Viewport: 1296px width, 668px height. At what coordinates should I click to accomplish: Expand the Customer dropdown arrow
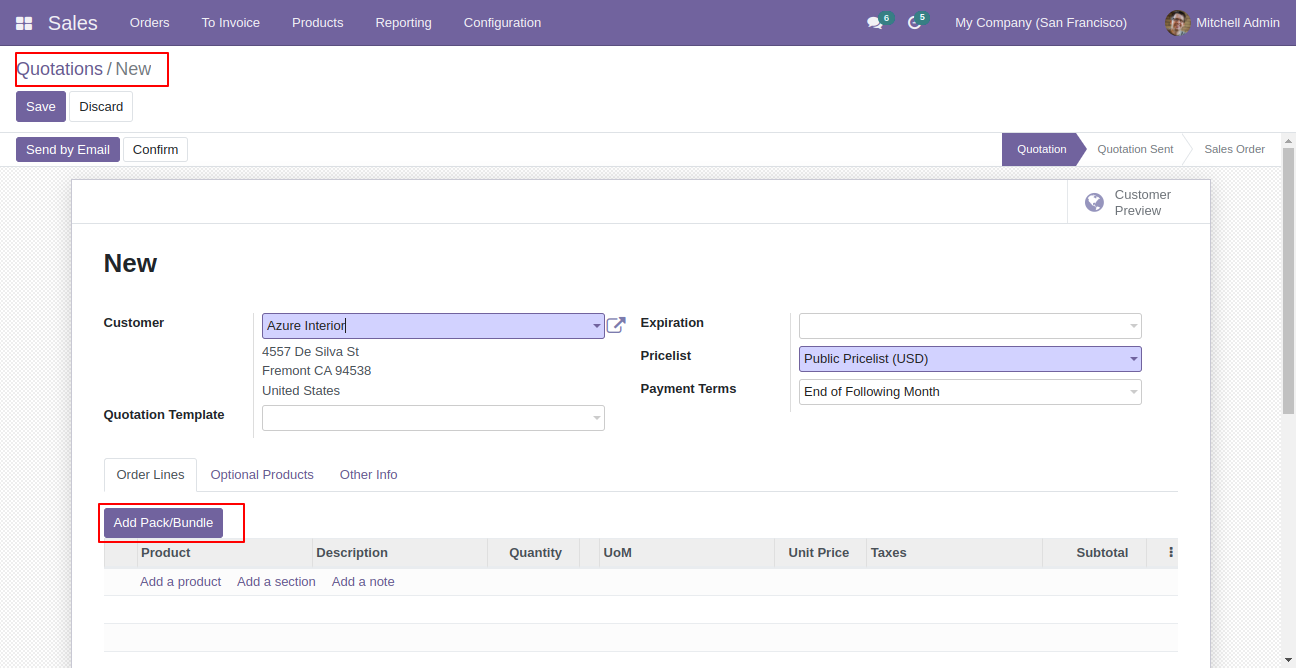596,326
